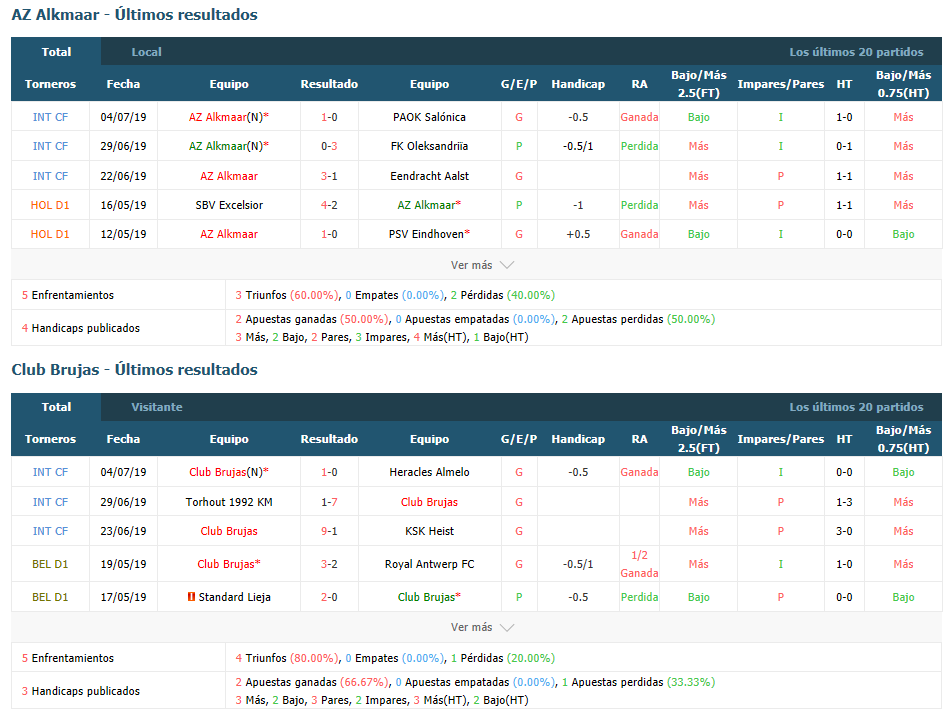Click the 1/2 Ganada handicap outcome

(x=639, y=564)
